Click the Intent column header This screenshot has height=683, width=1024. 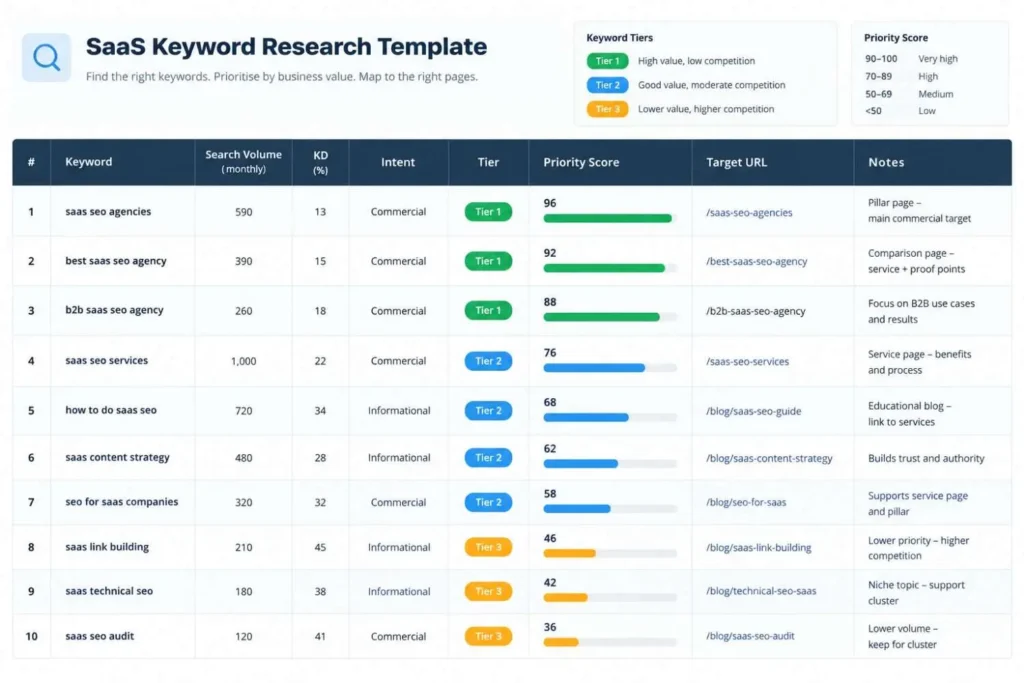pyautogui.click(x=398, y=162)
